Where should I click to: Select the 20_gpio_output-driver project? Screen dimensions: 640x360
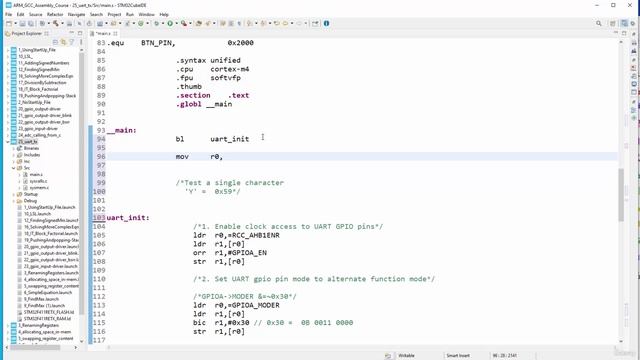(39, 109)
